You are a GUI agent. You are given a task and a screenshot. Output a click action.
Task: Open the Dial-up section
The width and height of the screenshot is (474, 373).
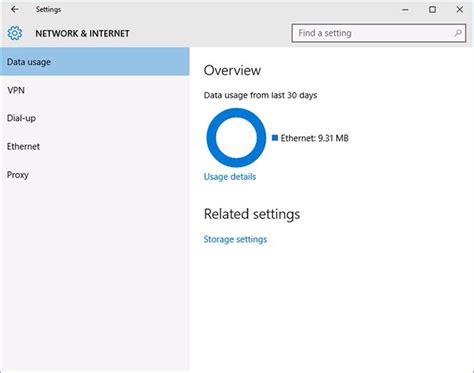point(95,118)
